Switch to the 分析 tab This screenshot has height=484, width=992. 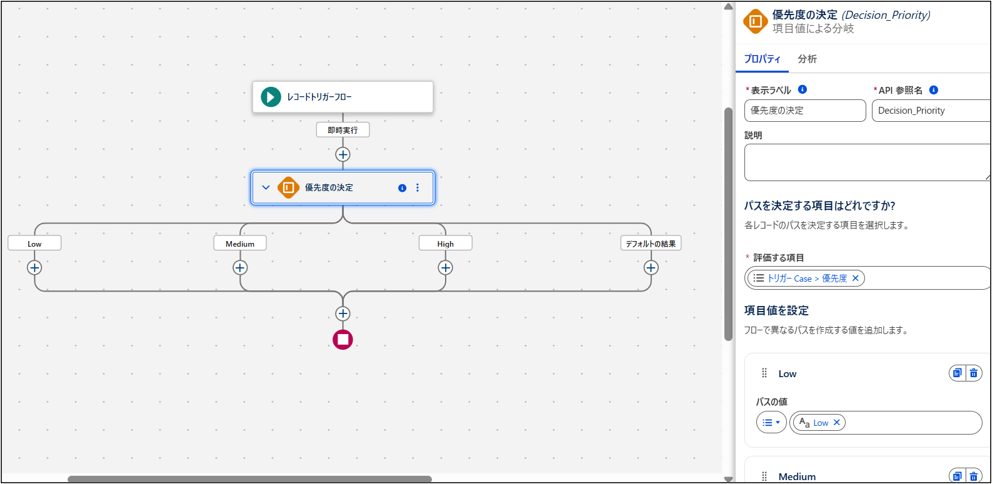coord(807,59)
